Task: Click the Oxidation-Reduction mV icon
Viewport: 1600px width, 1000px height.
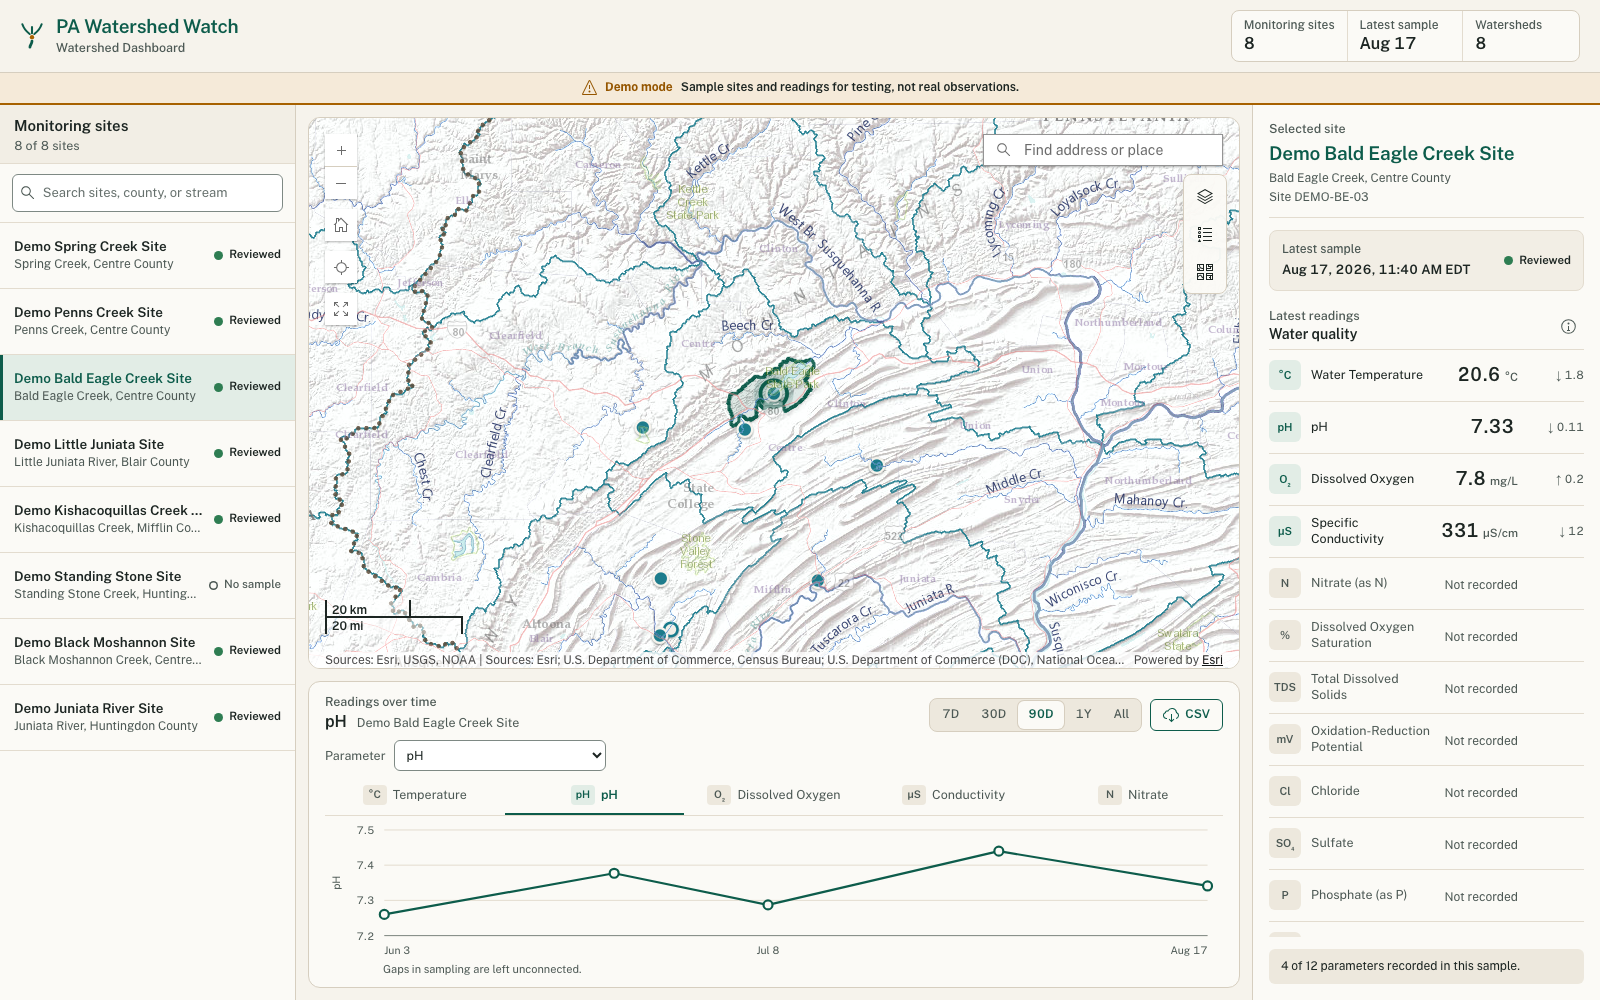Action: [x=1285, y=739]
